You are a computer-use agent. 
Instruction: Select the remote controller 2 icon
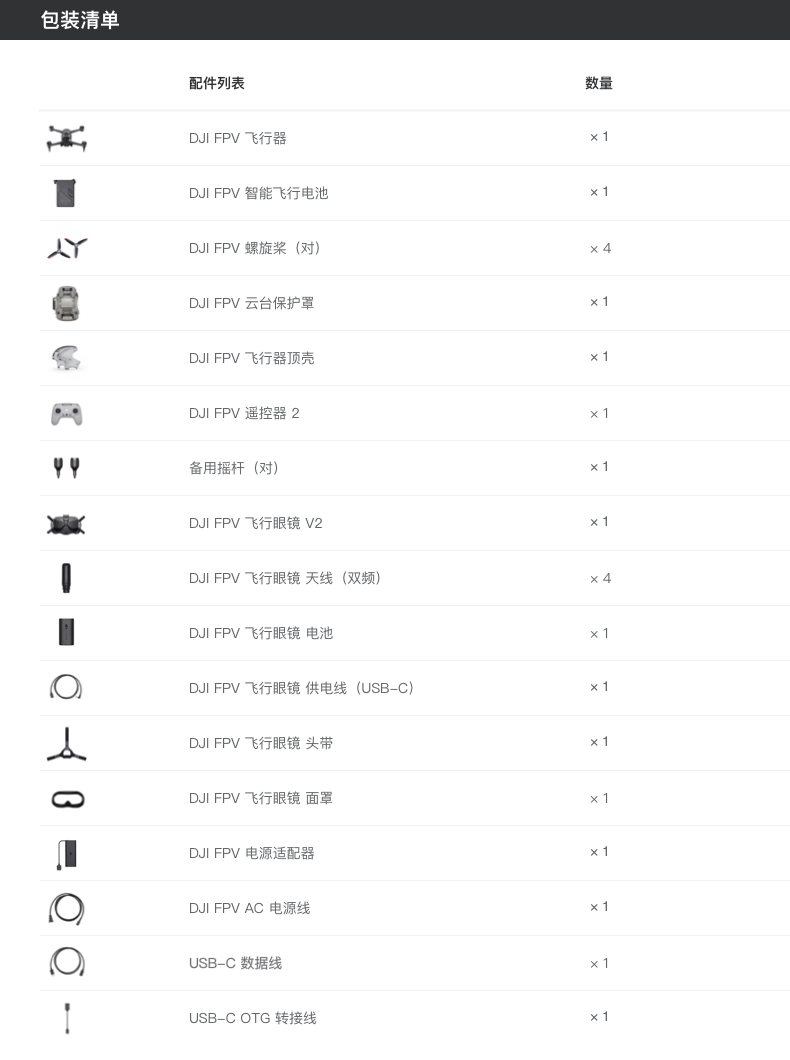[67, 414]
